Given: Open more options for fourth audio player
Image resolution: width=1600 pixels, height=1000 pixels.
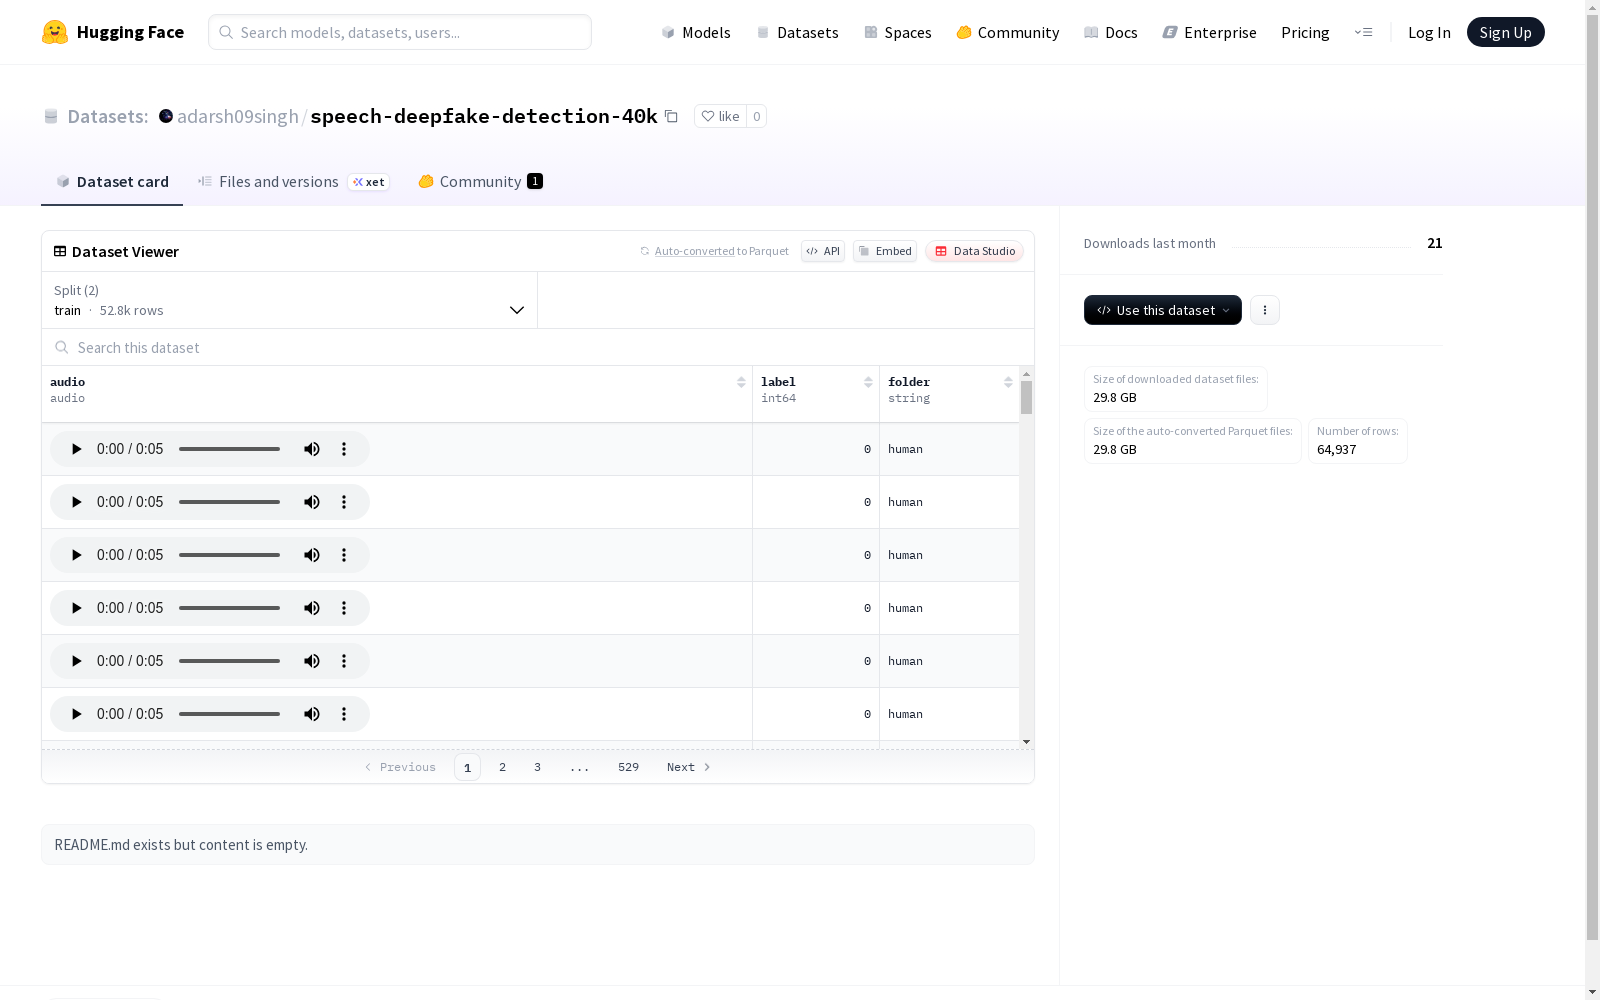Looking at the screenshot, I should pos(344,608).
